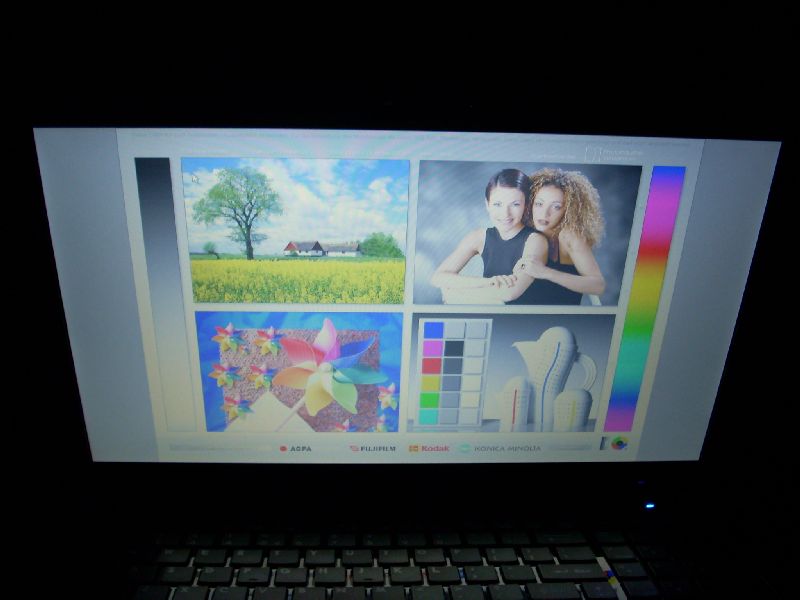Click the colorful pinwheel image
Screen dimensions: 800x600
pos(299,372)
